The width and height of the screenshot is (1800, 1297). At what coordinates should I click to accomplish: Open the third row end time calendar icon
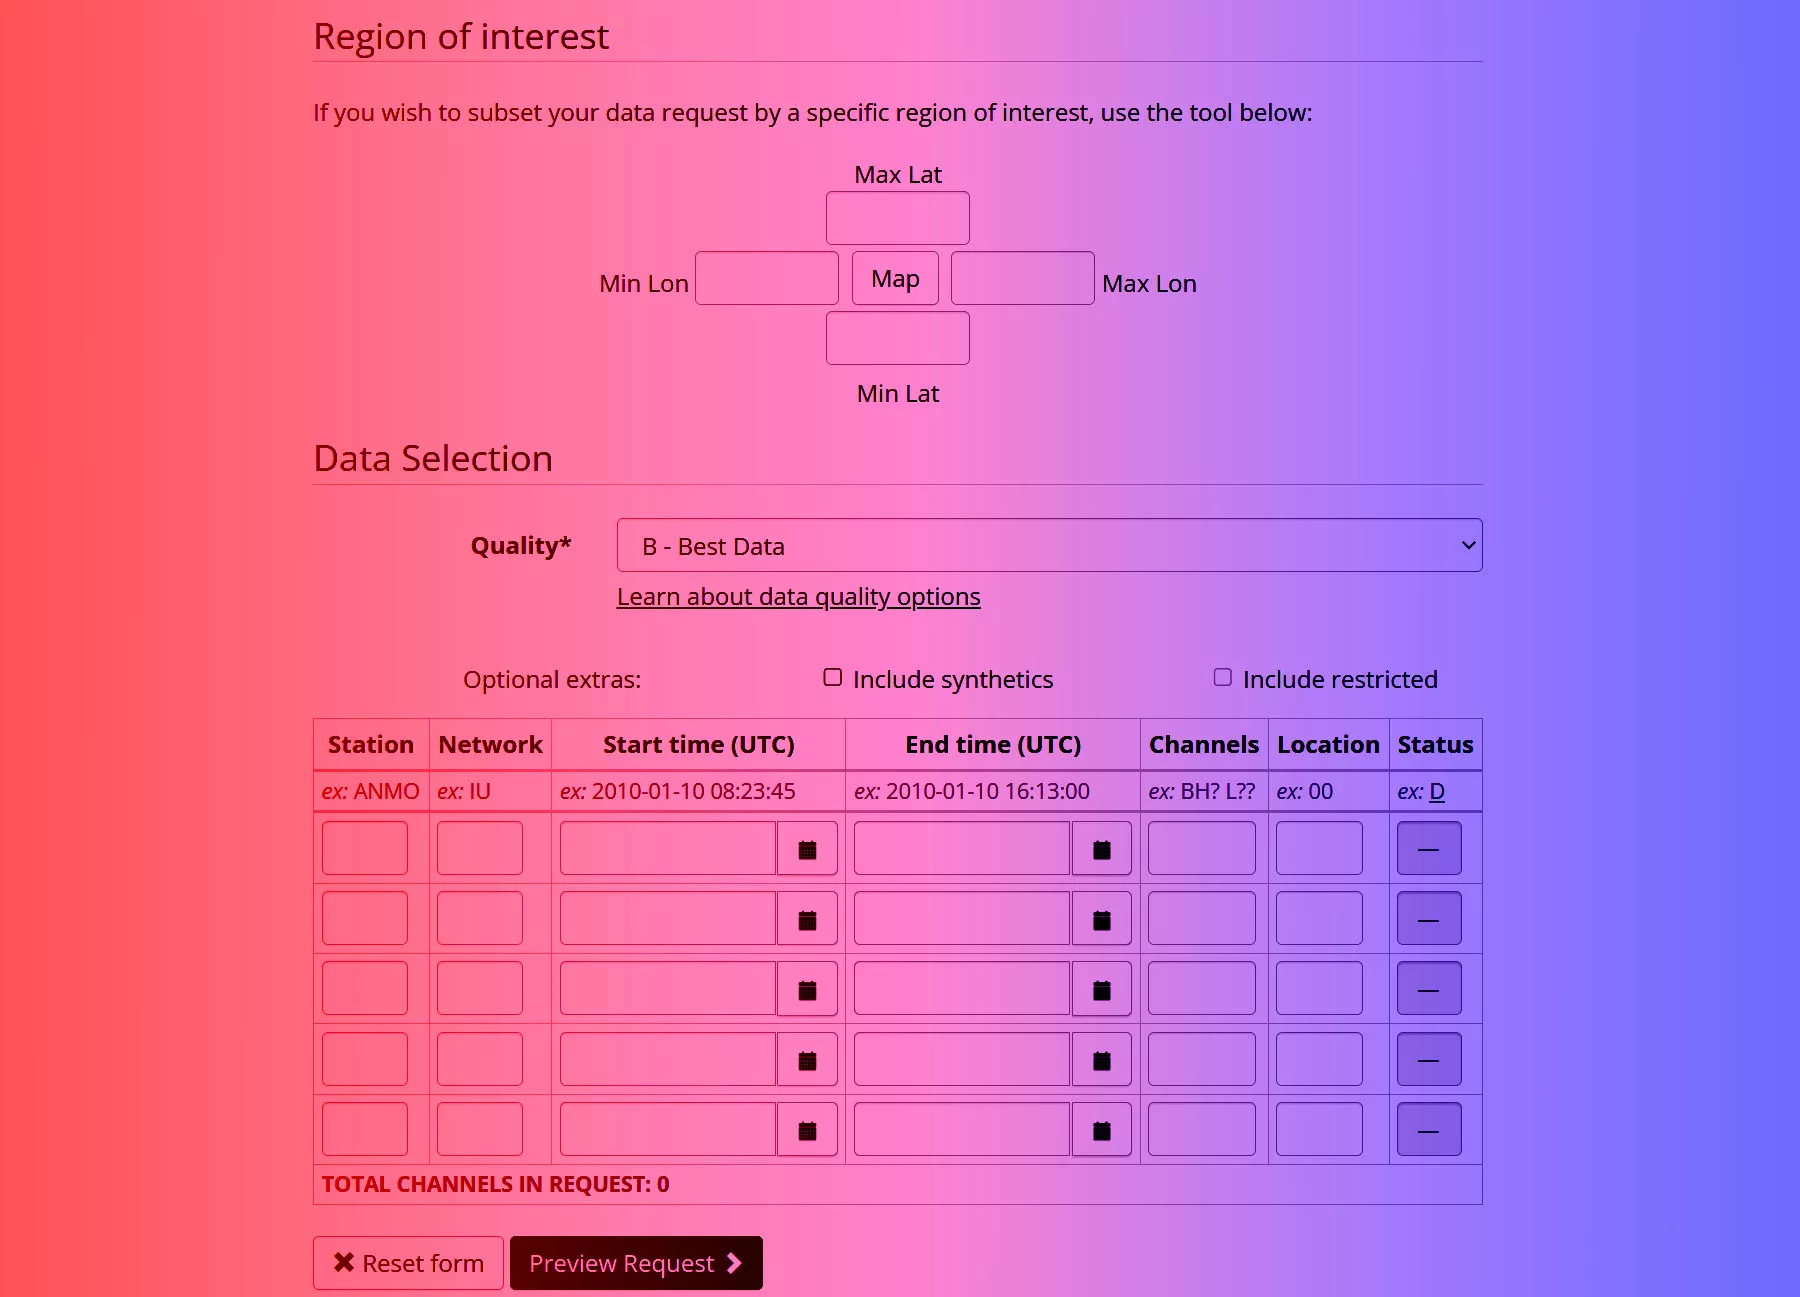pos(1101,988)
